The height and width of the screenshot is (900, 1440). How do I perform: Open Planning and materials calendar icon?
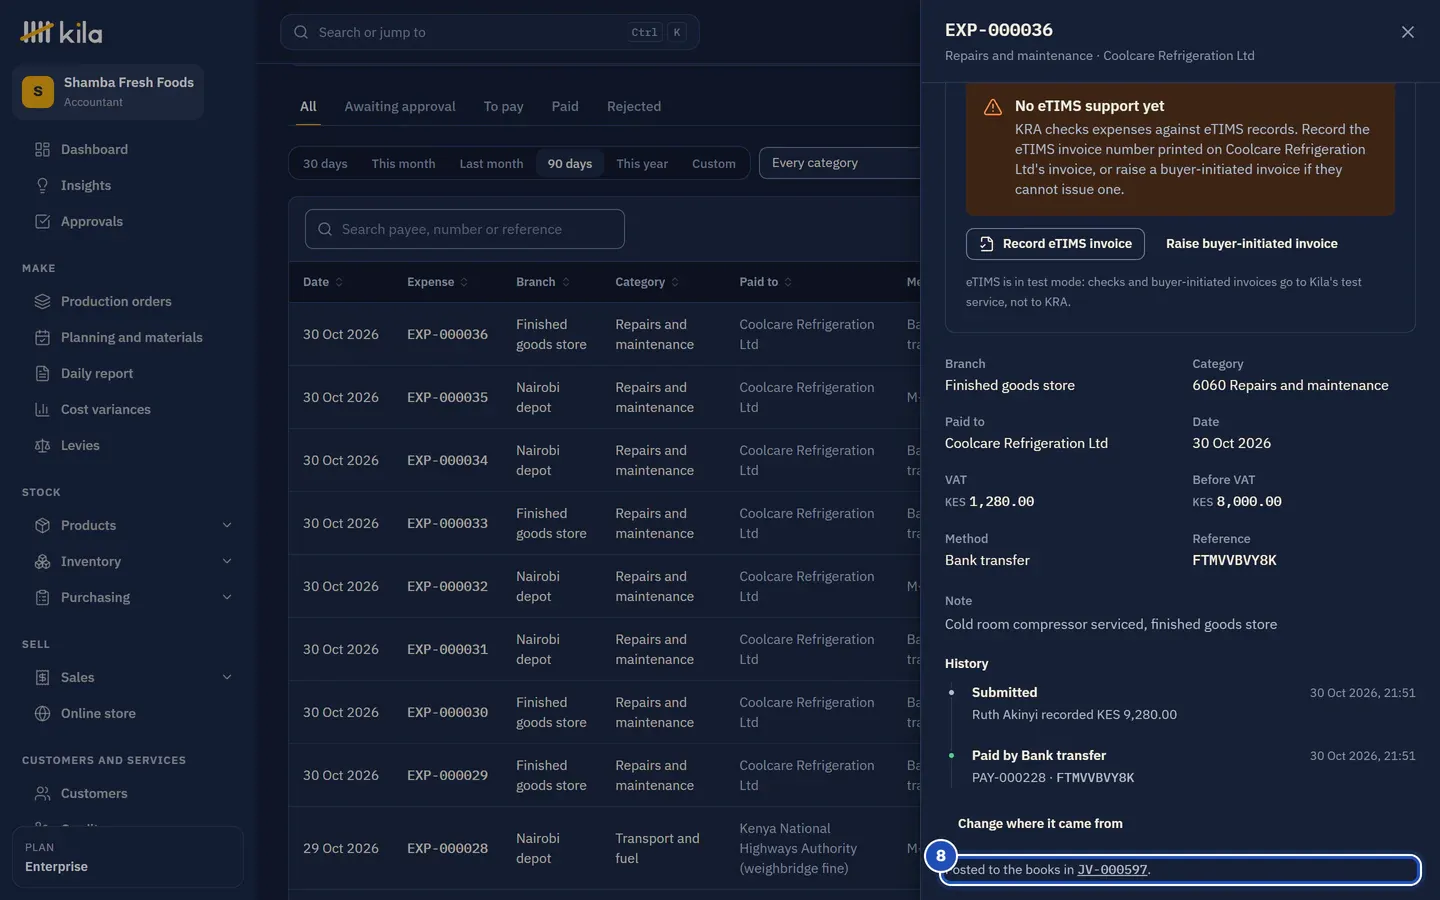[x=42, y=337]
